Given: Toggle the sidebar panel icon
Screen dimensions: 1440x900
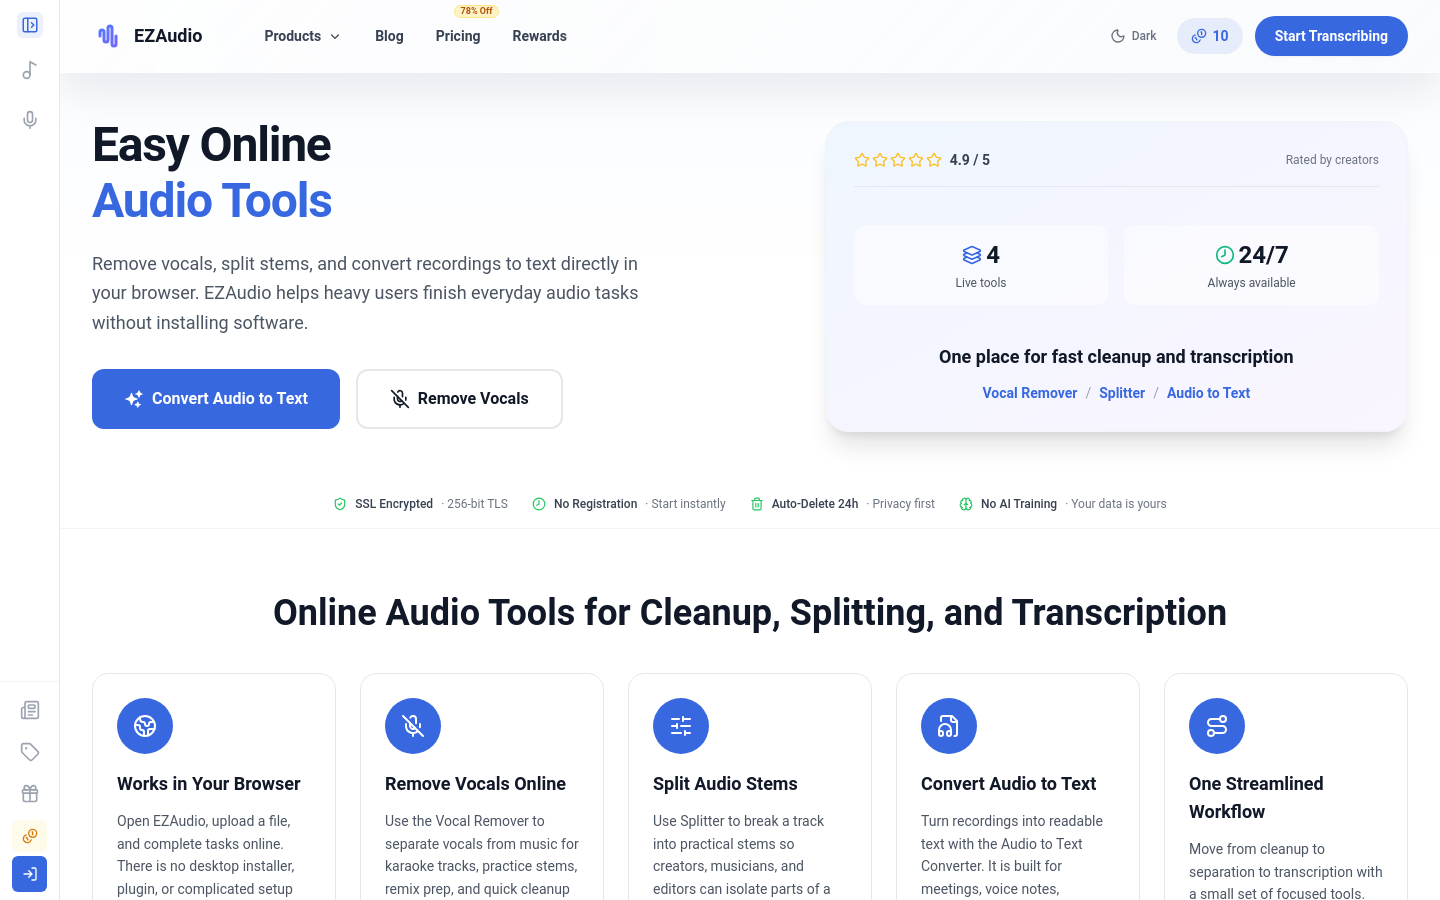Looking at the screenshot, I should click(x=30, y=25).
